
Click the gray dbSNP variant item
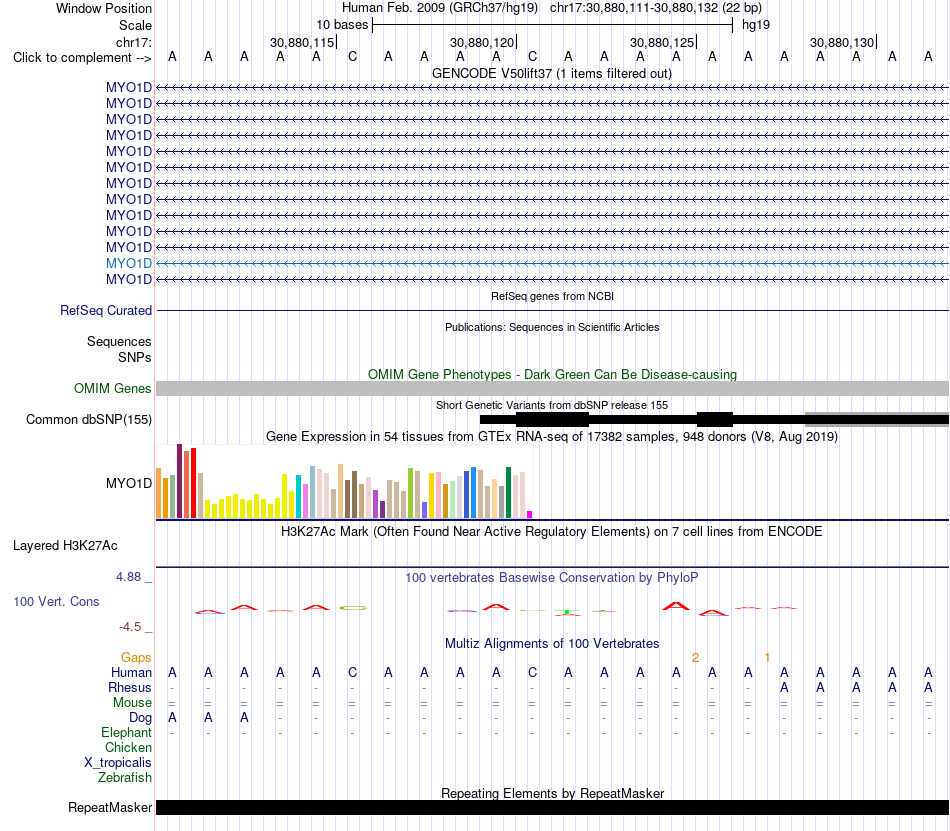[x=877, y=419]
